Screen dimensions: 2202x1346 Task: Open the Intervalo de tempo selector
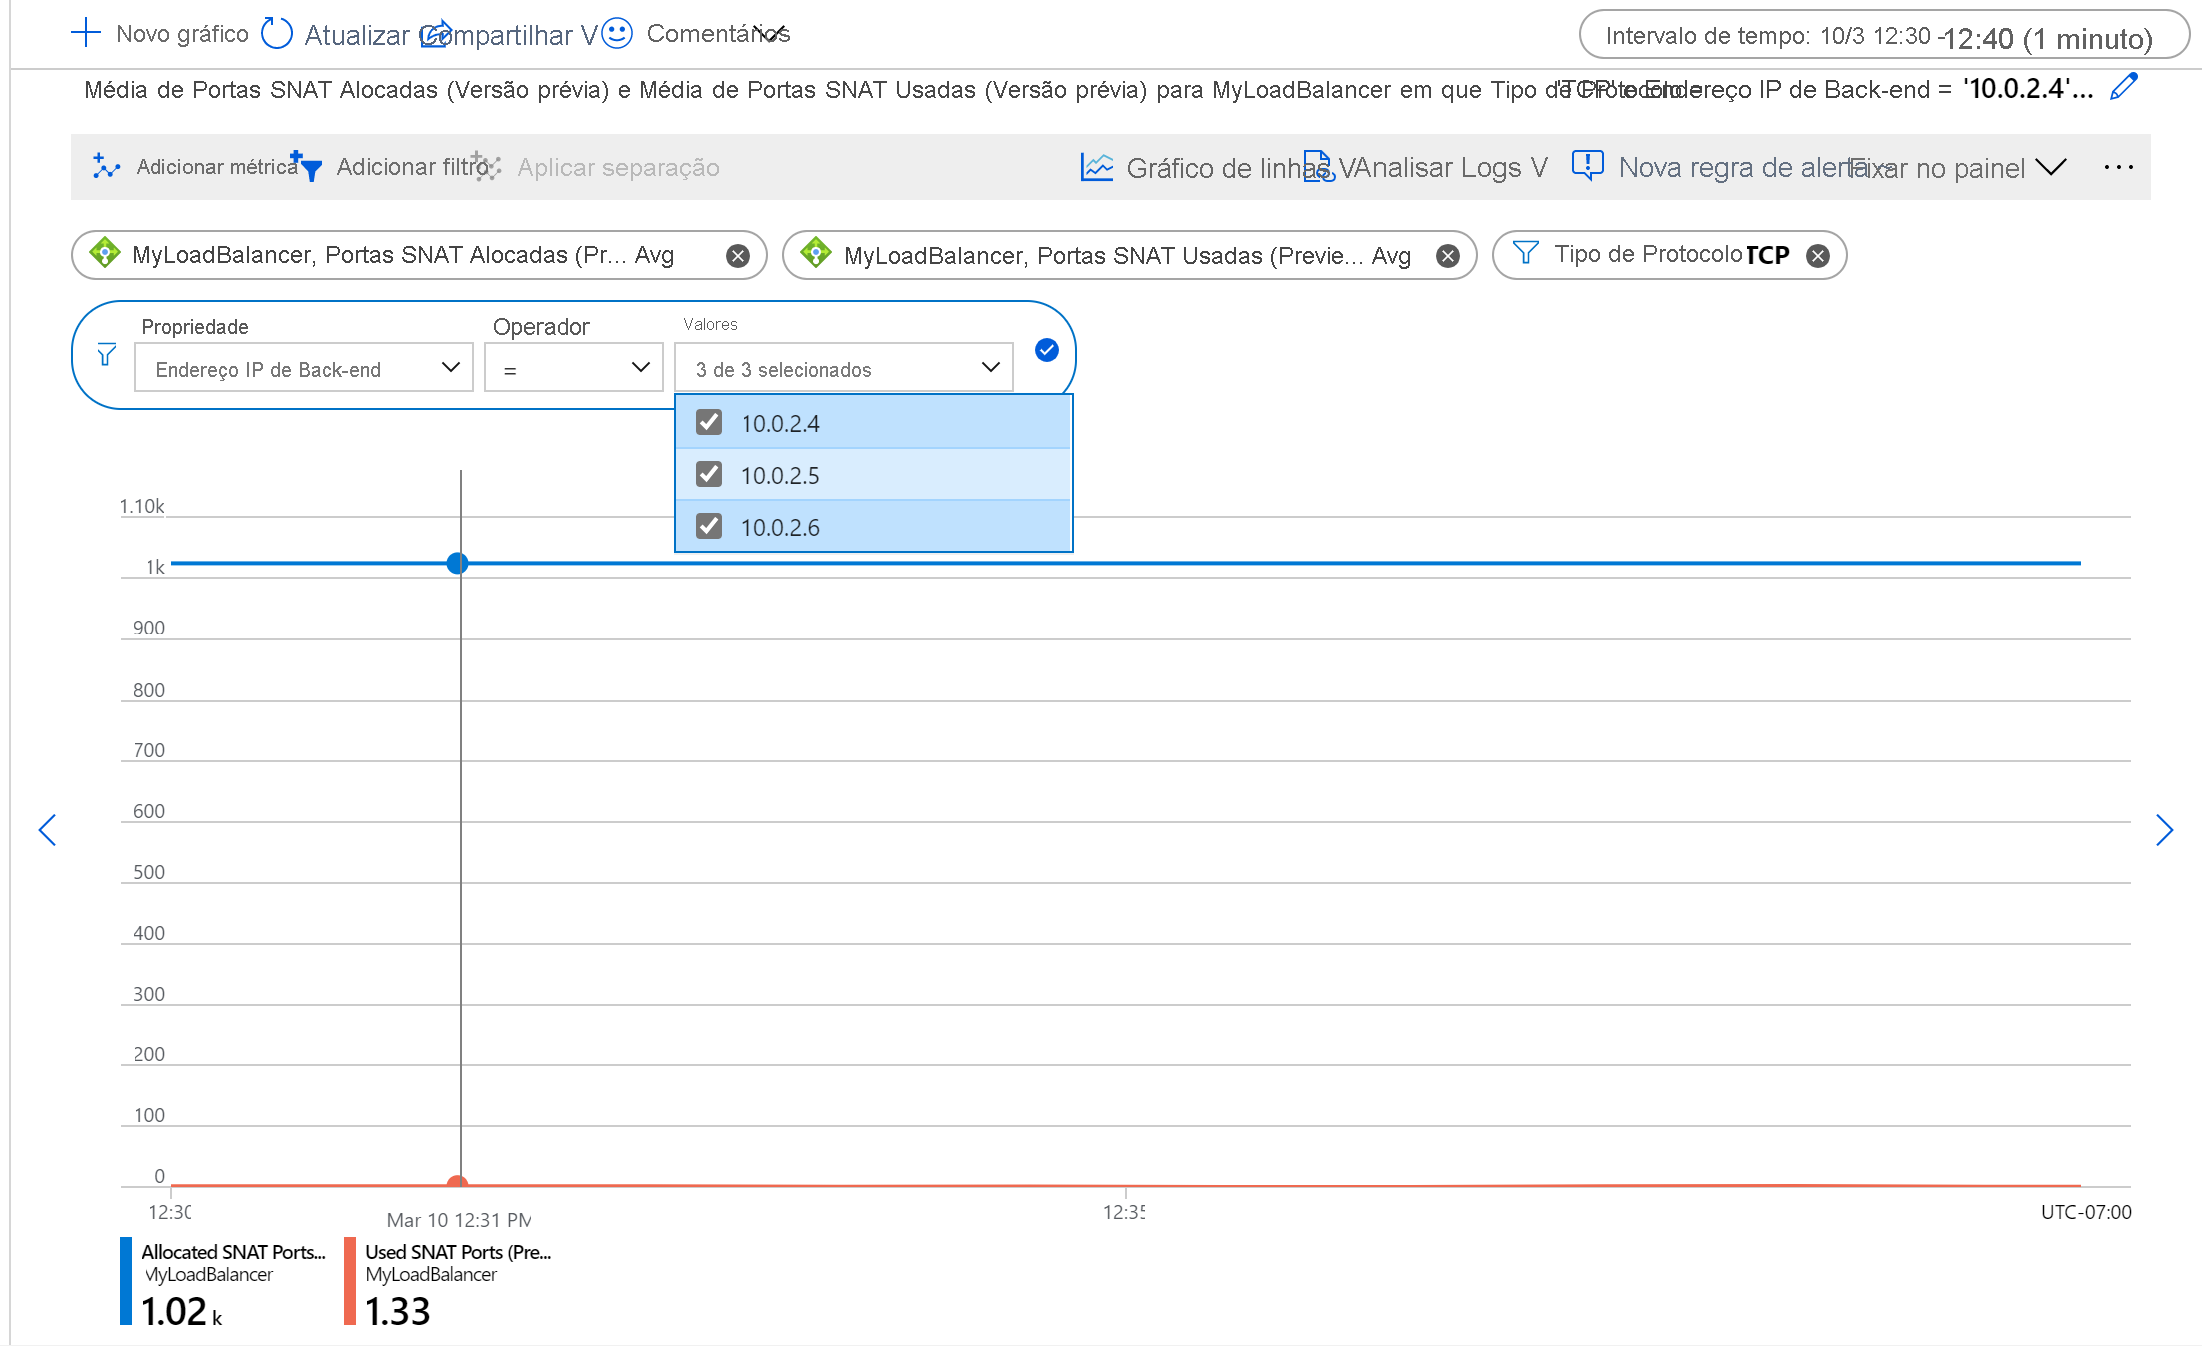coord(1884,36)
